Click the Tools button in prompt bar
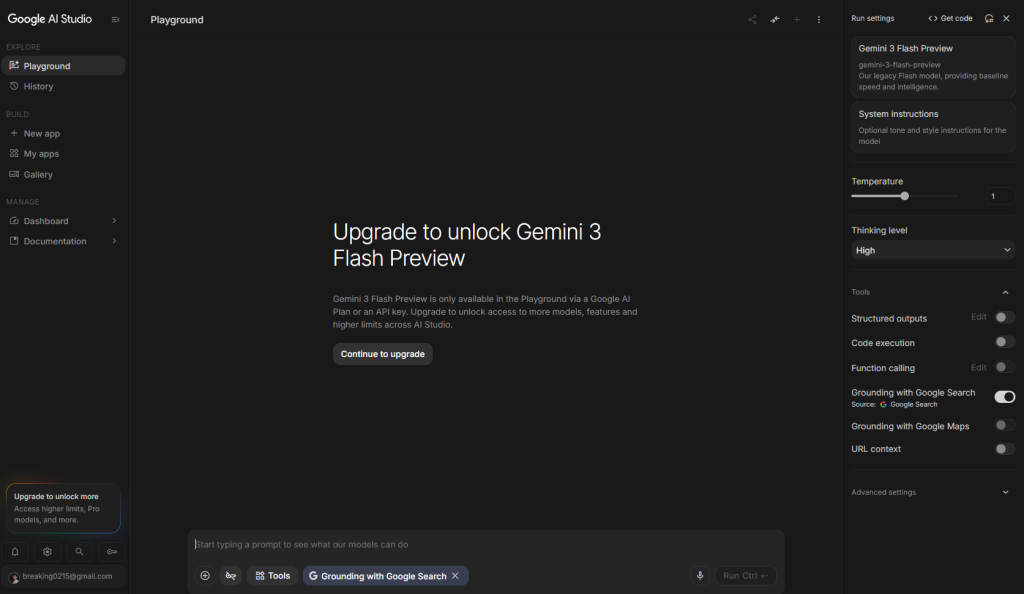Viewport: 1024px width, 594px height. (272, 576)
